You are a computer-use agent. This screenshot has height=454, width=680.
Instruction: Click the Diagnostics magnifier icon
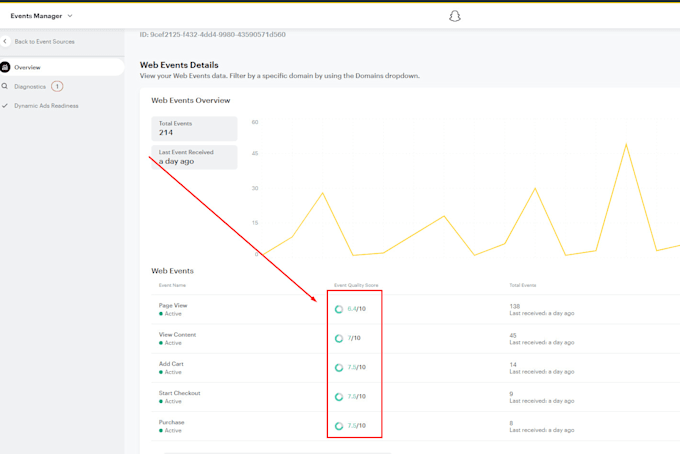[5, 86]
